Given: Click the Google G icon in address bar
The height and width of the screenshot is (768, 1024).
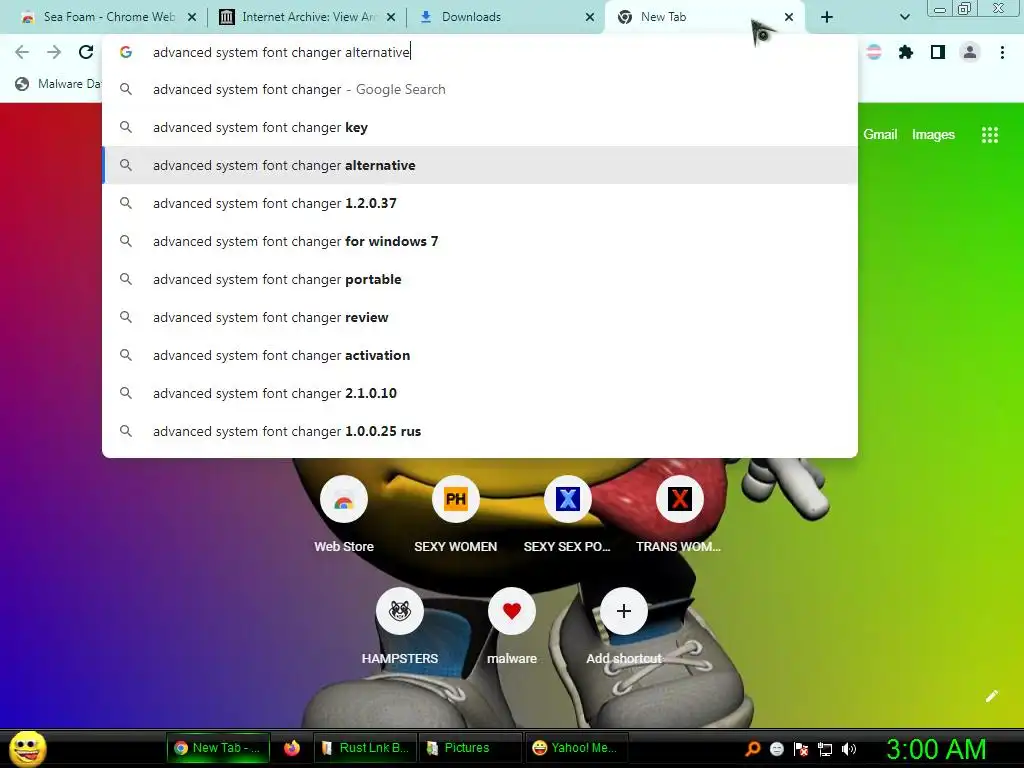Looking at the screenshot, I should click(x=126, y=52).
